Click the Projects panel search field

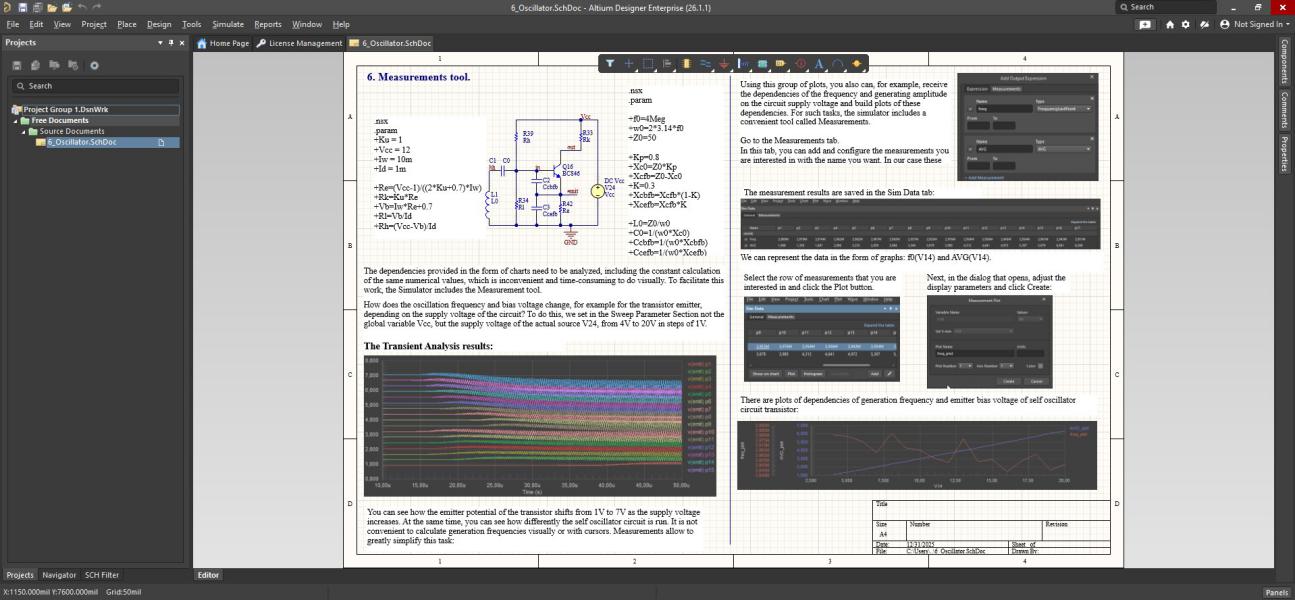coord(95,86)
